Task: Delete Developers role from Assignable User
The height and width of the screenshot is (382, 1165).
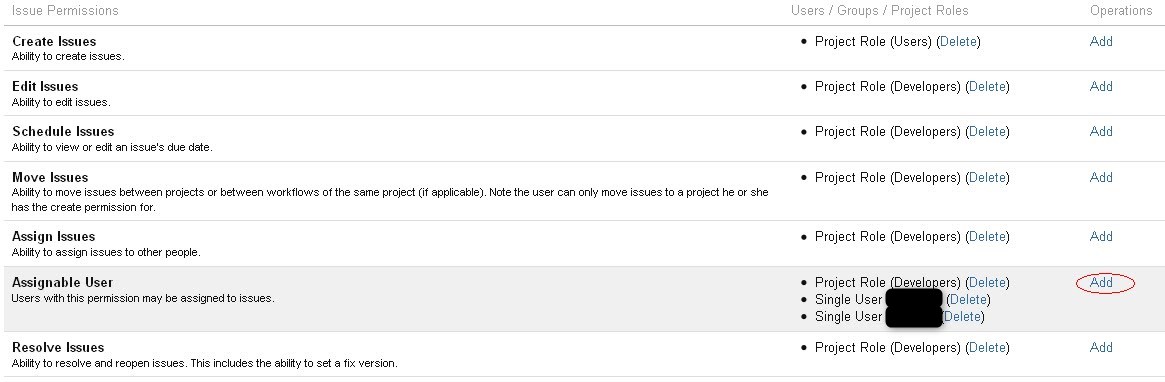Action: [987, 282]
